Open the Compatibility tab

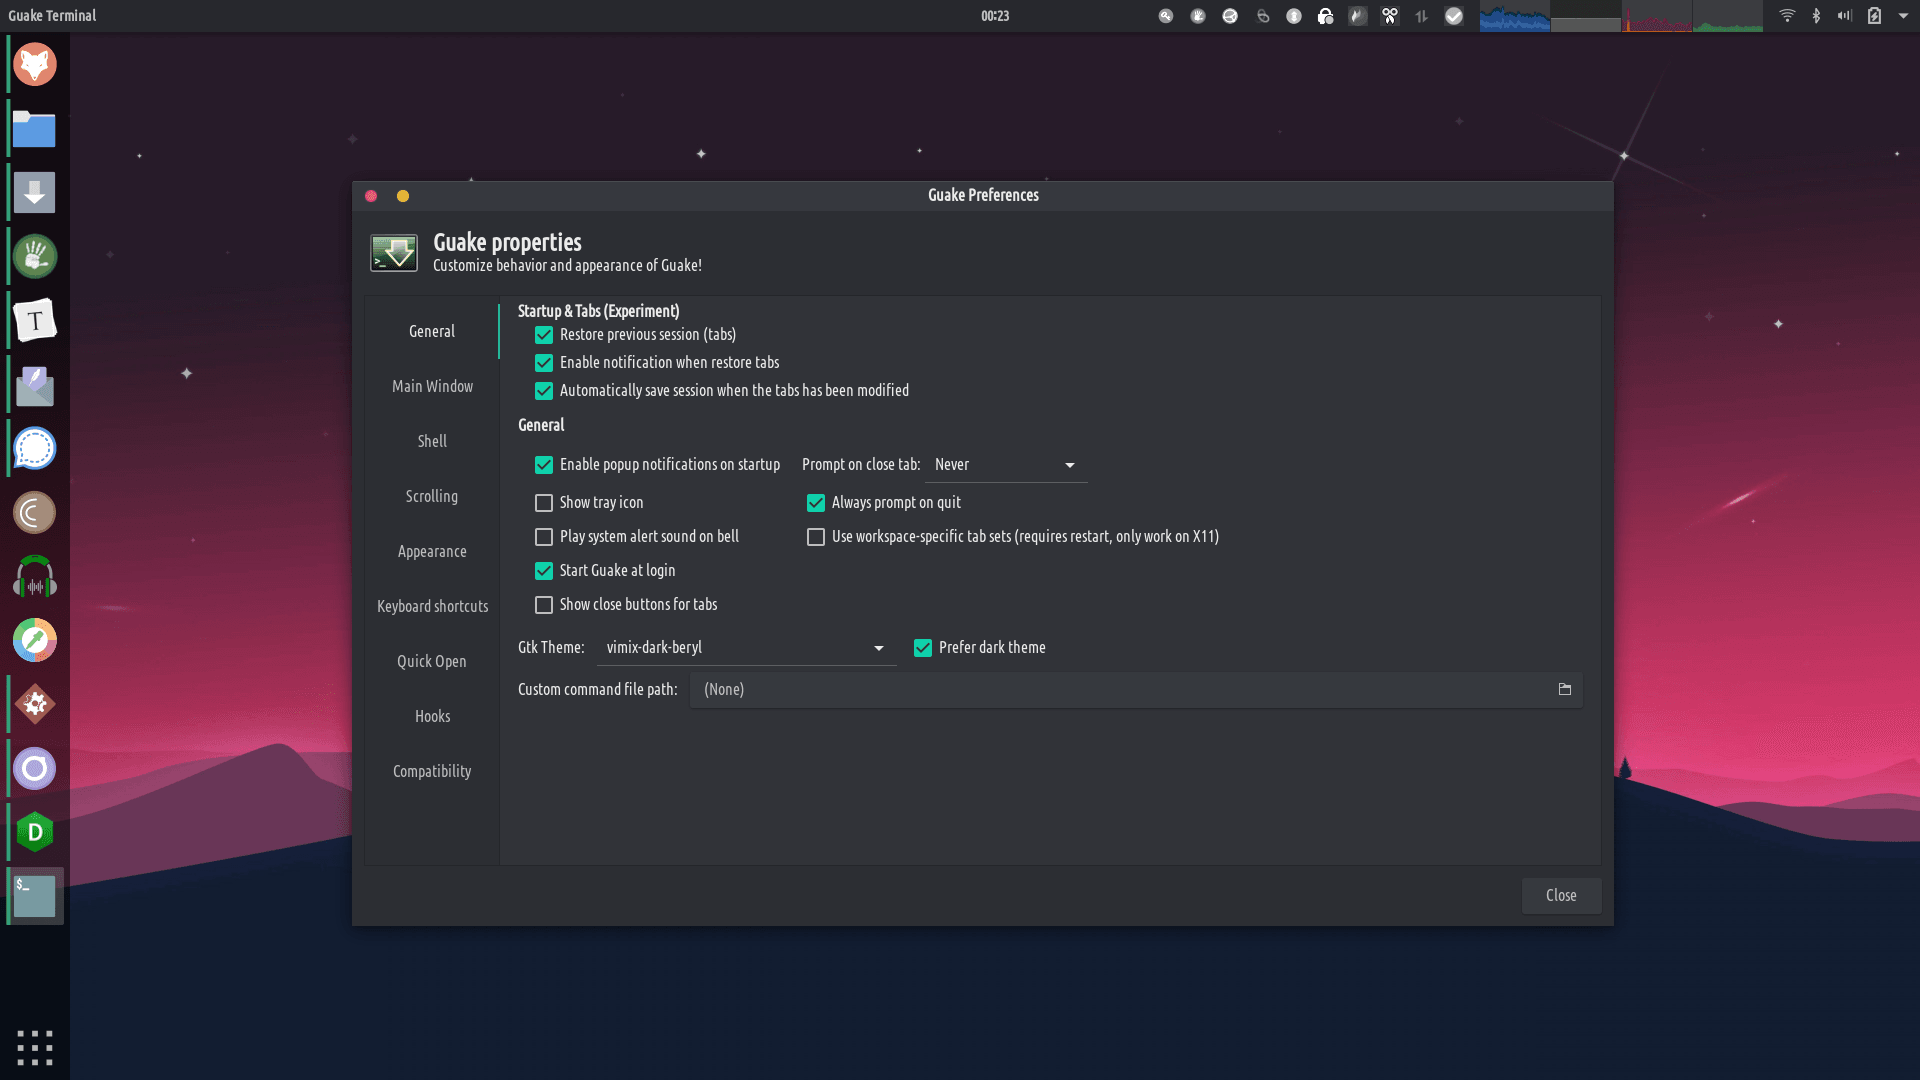[432, 771]
